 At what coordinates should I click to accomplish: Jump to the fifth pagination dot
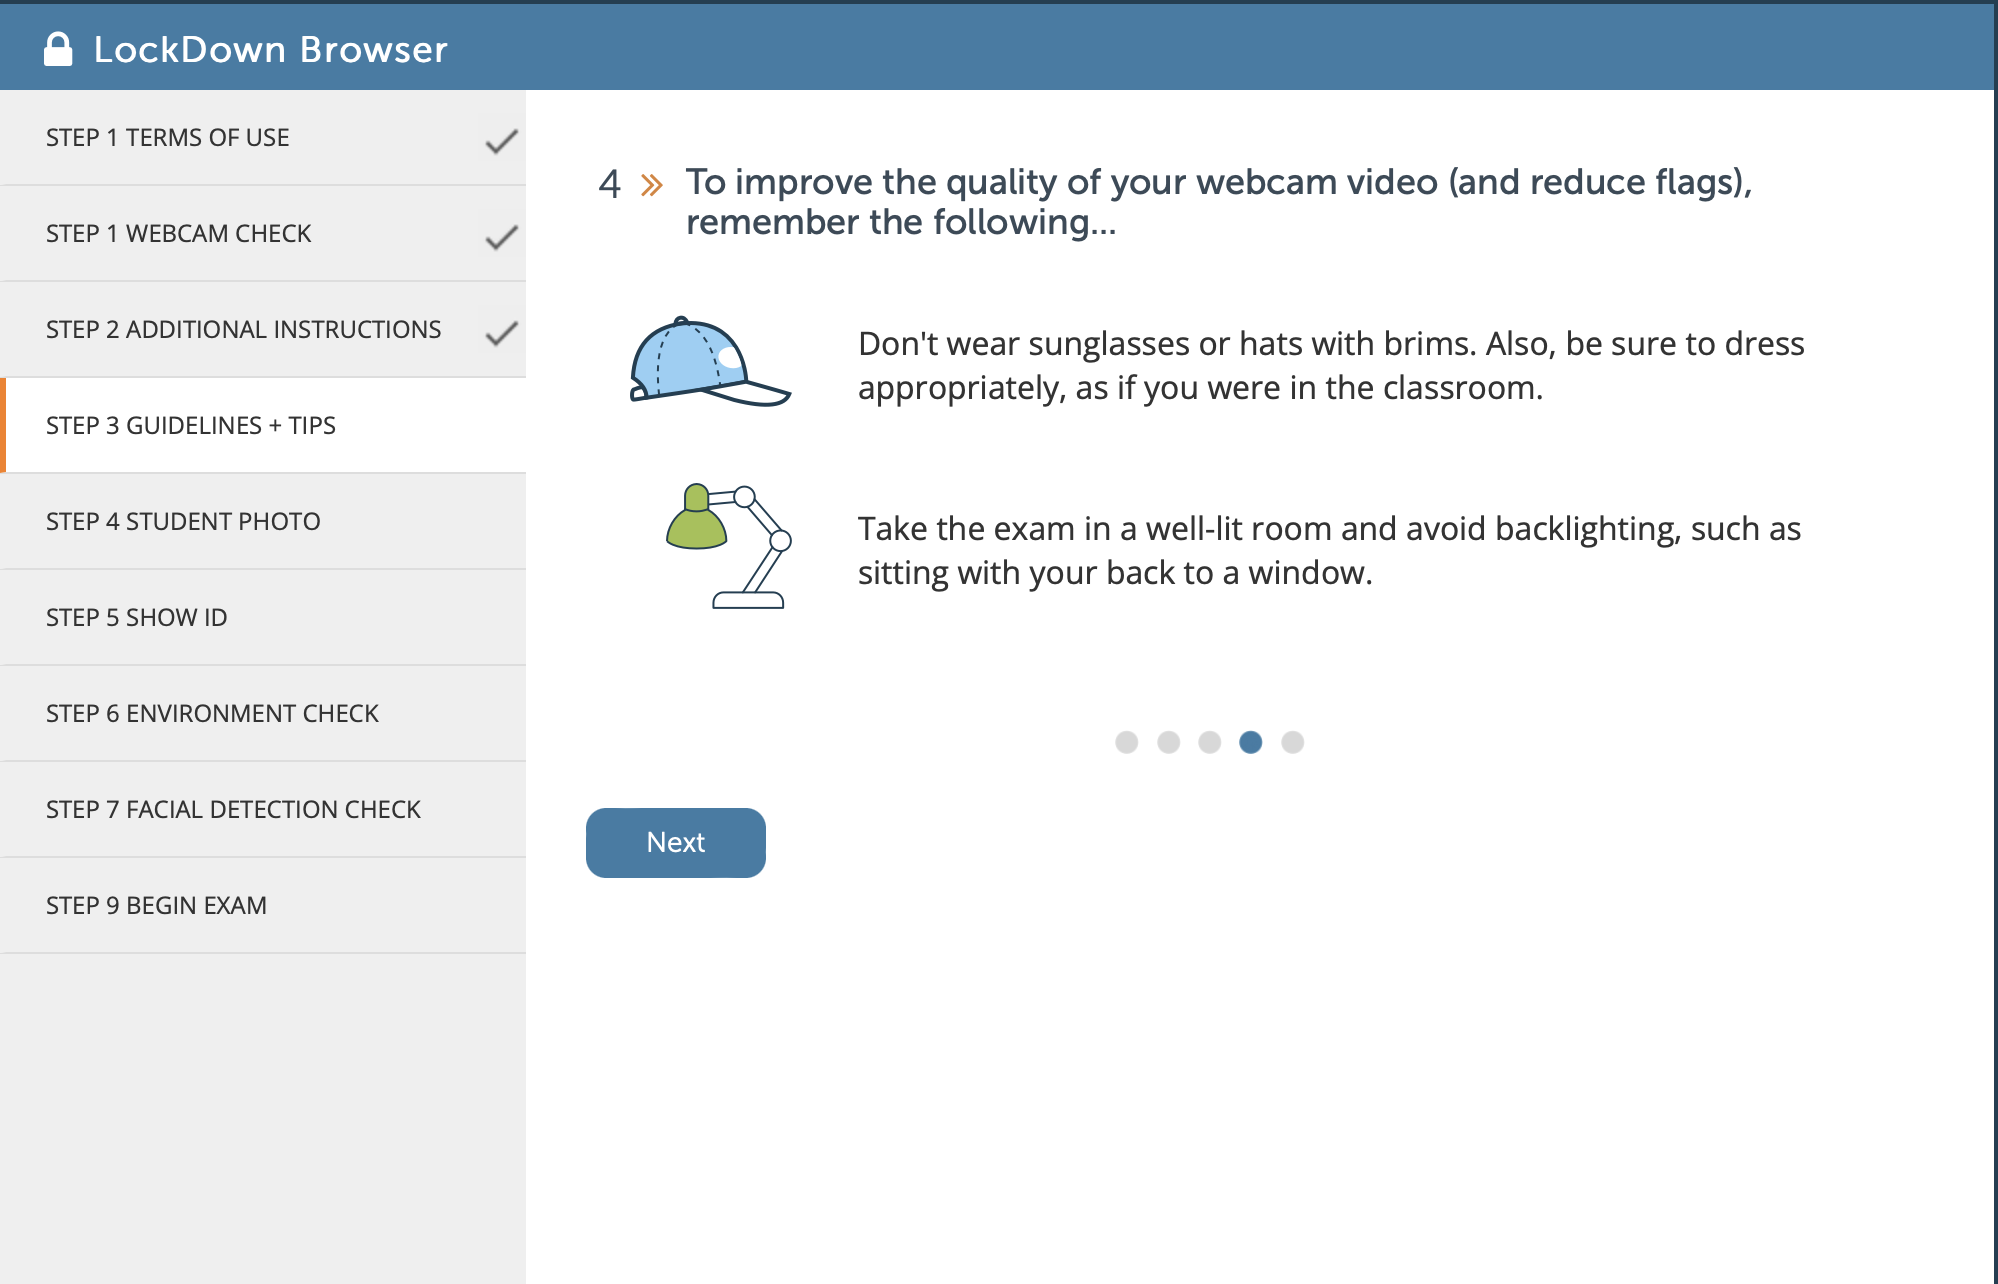[1292, 742]
